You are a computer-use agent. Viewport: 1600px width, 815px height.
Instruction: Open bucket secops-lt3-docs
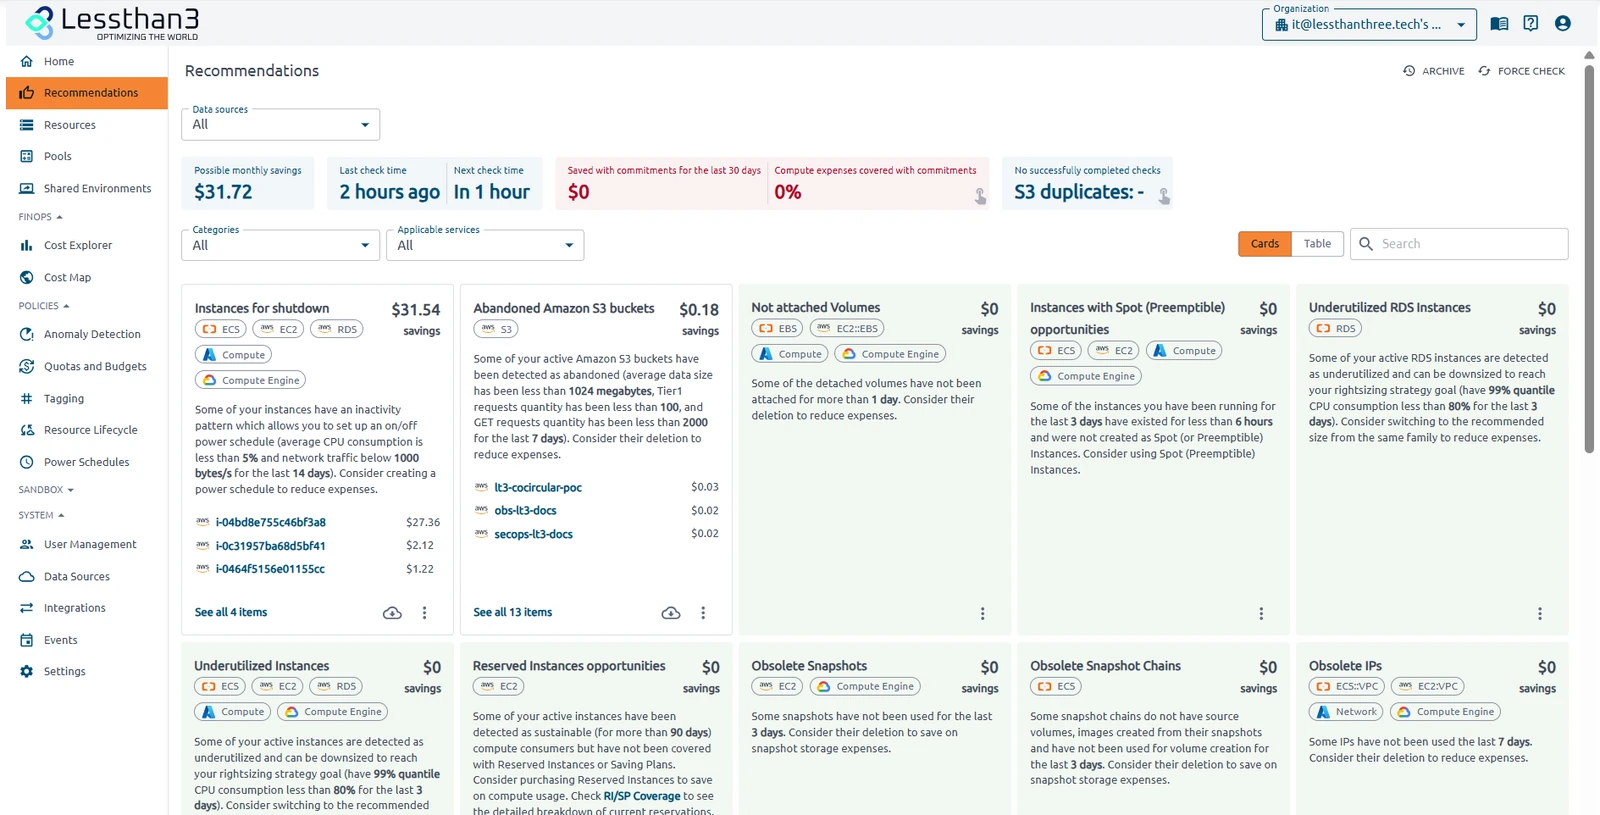point(533,534)
